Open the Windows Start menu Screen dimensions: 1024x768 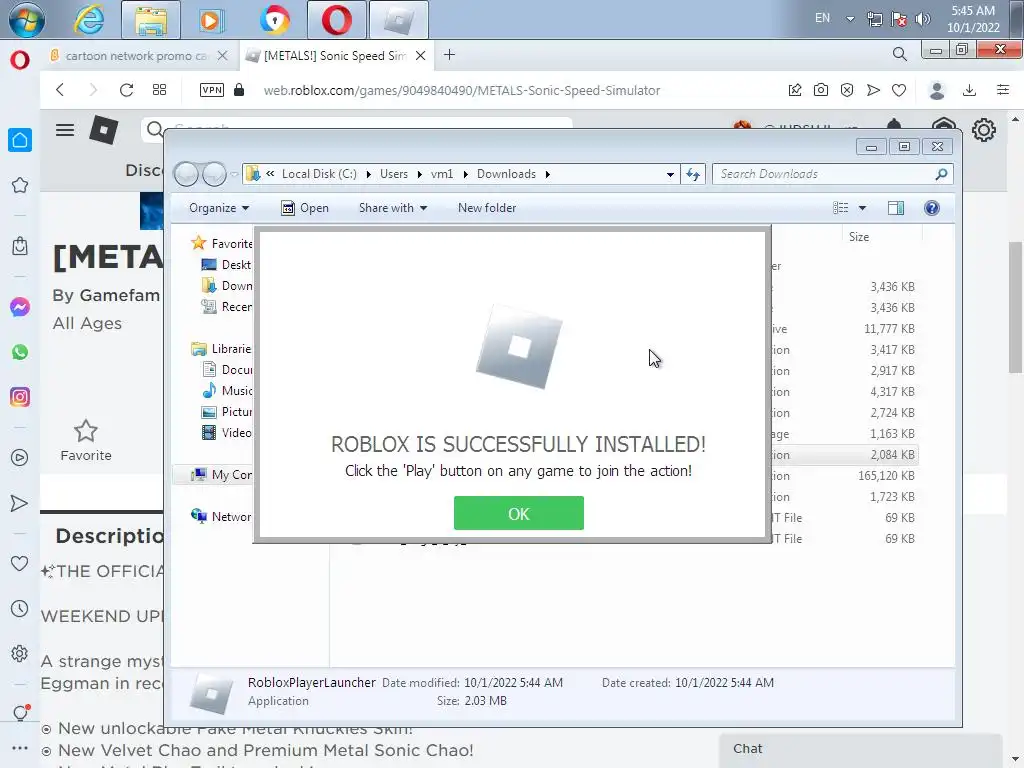coord(27,19)
